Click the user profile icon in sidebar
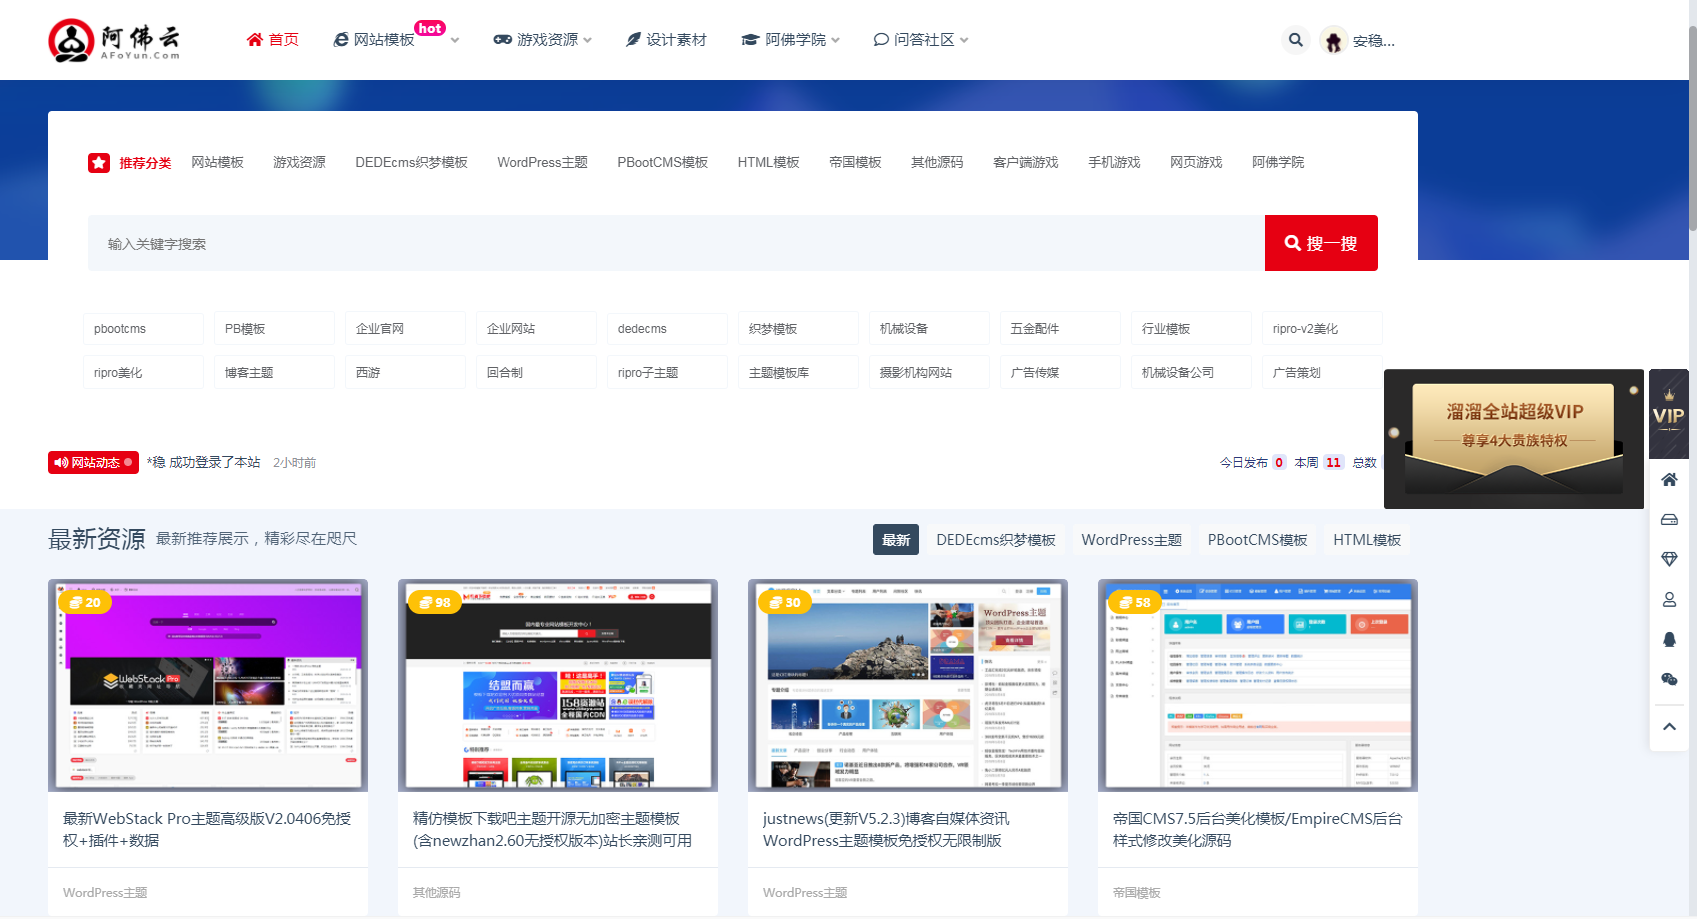1697x919 pixels. (x=1669, y=599)
